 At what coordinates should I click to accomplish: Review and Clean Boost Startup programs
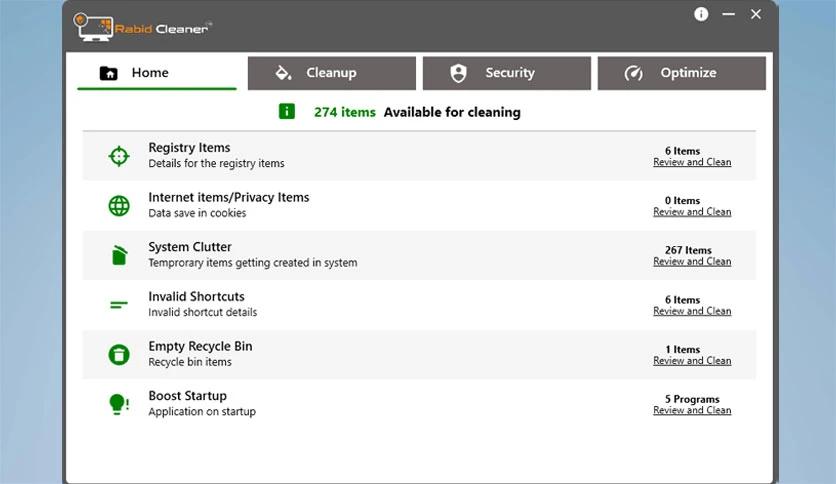(x=692, y=410)
